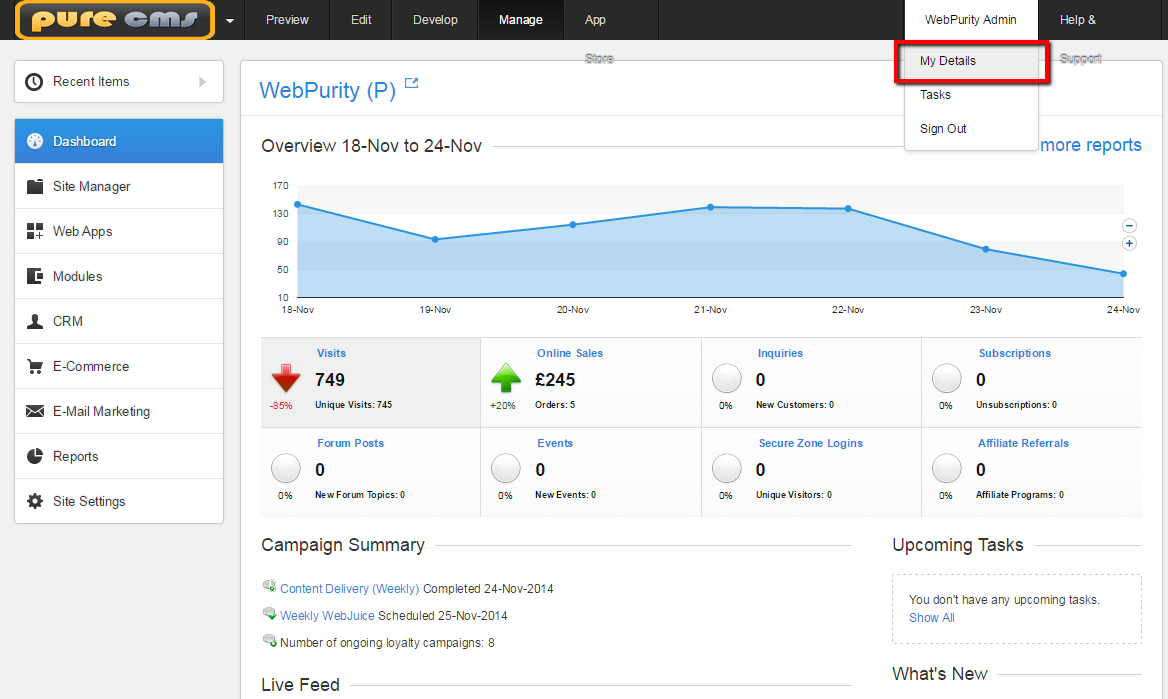Image resolution: width=1168 pixels, height=699 pixels.
Task: Click the E-Commerce cart icon
Action: tap(35, 366)
